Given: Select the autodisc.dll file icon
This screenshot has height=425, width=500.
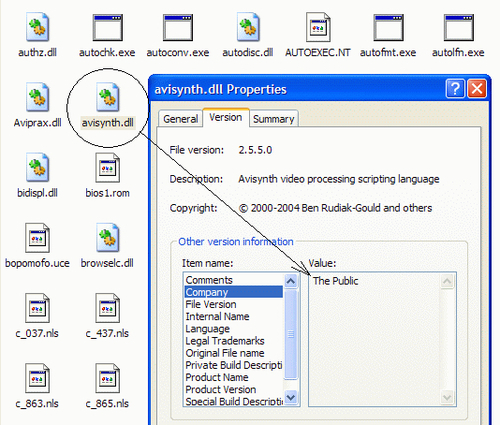Looking at the screenshot, I should point(248,27).
